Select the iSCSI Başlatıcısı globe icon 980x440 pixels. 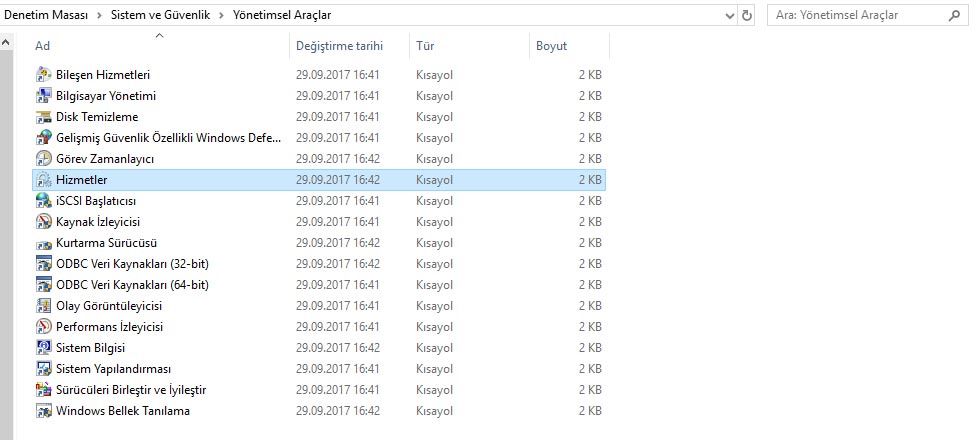click(44, 201)
